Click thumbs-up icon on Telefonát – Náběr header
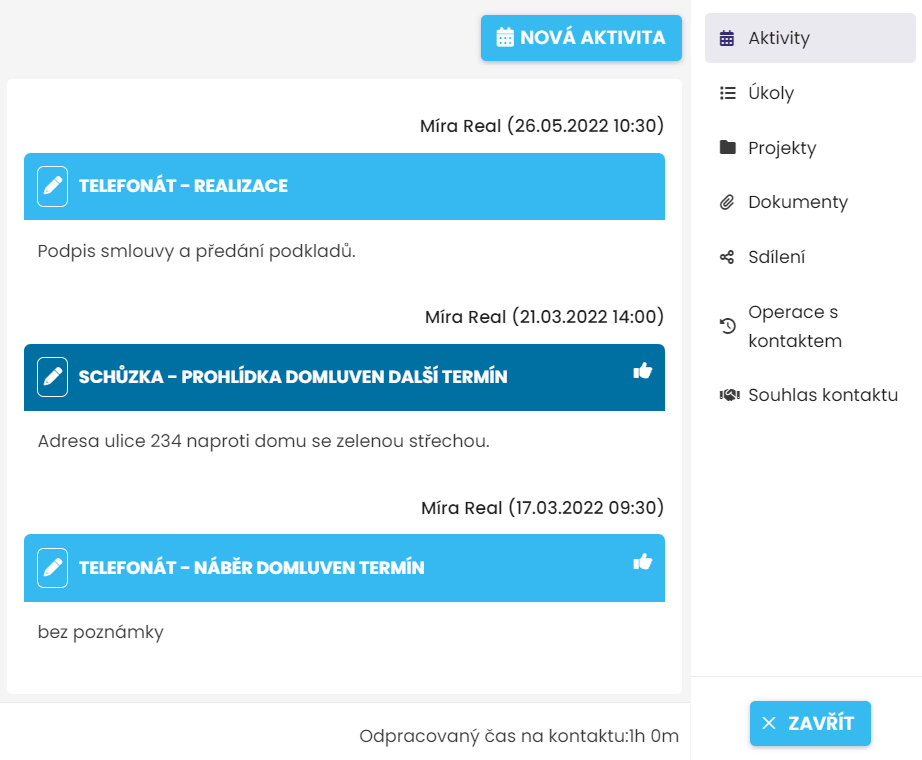 pyautogui.click(x=642, y=562)
